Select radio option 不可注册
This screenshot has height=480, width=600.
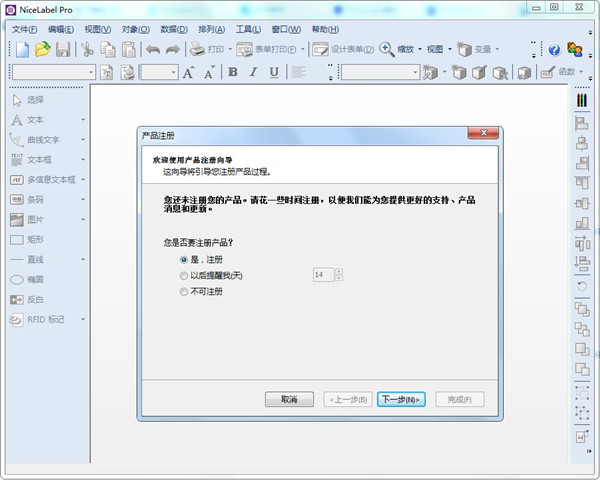point(184,292)
